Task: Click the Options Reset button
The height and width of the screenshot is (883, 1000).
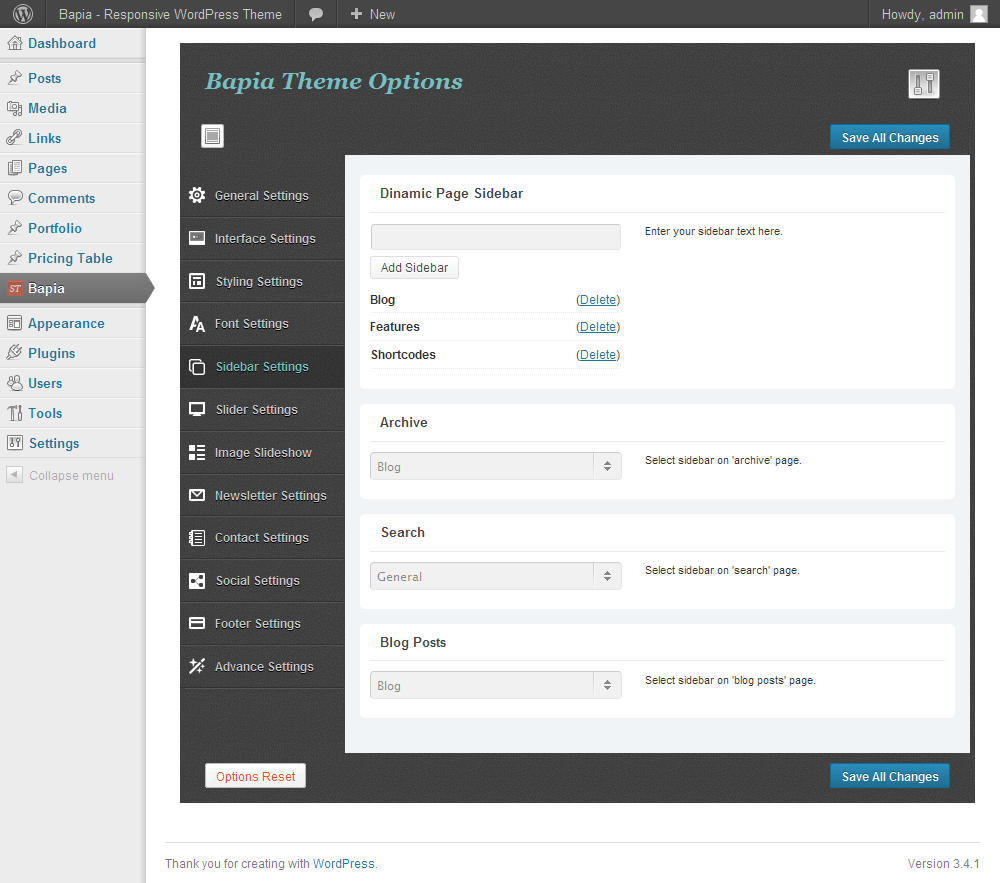Action: coord(256,777)
